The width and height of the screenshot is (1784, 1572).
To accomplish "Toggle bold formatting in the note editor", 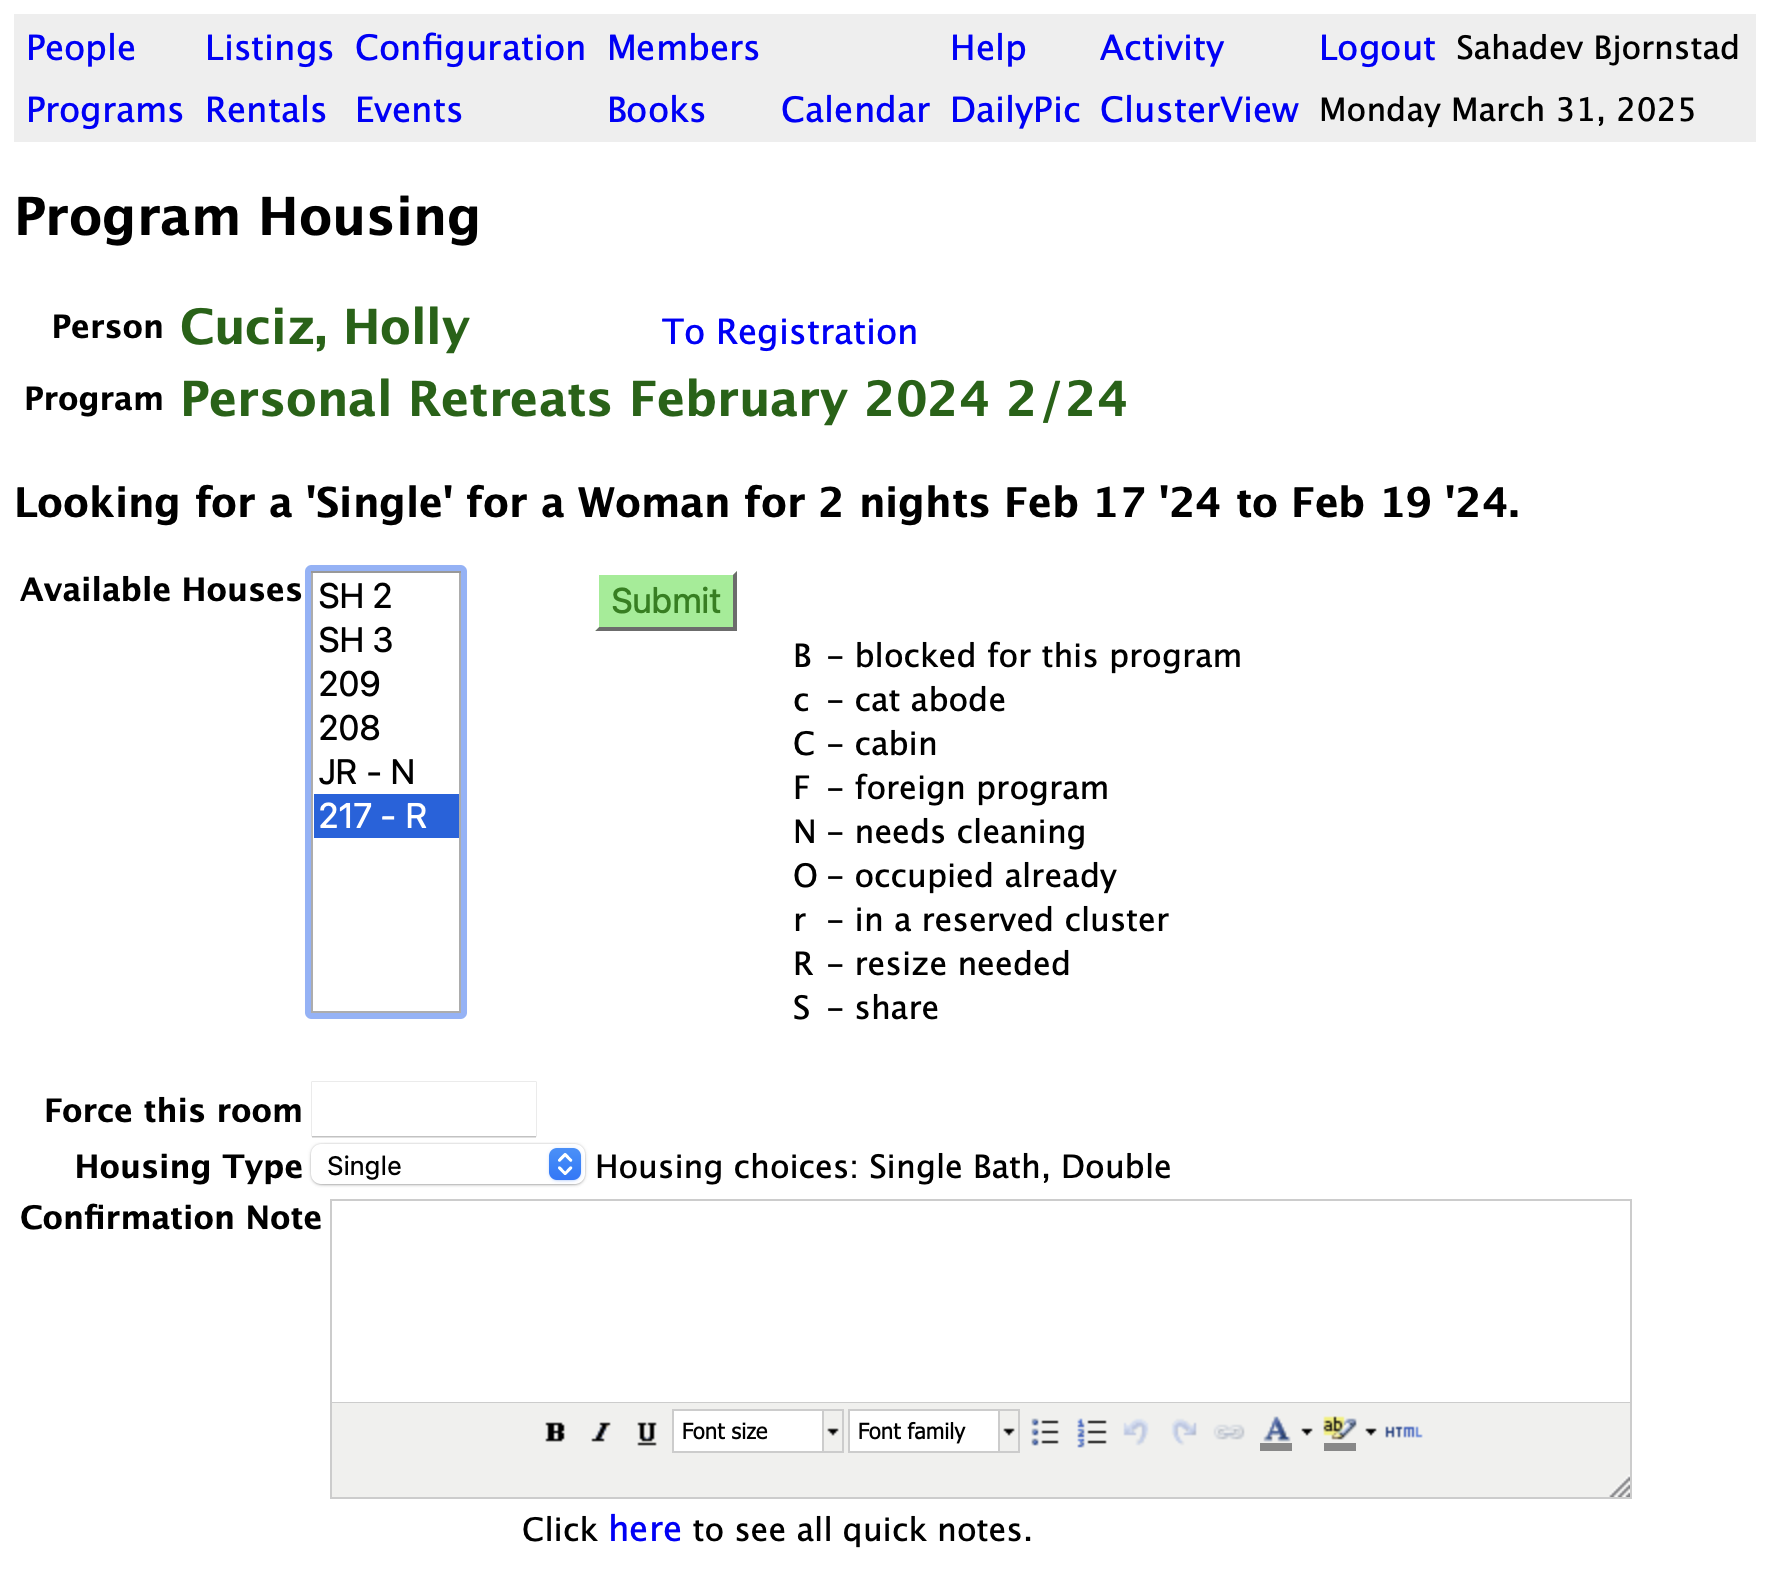I will 555,1432.
